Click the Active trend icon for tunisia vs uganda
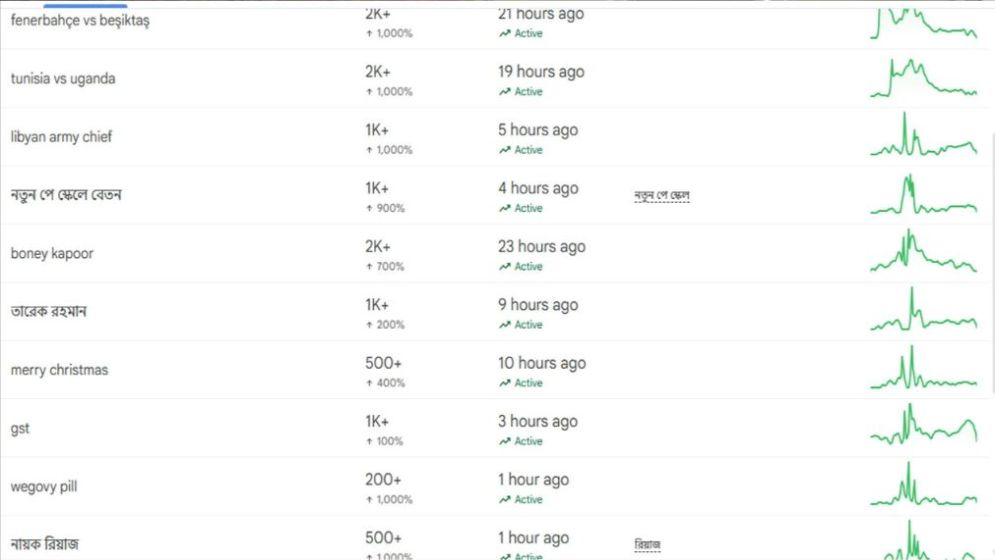The height and width of the screenshot is (560, 995). click(505, 92)
